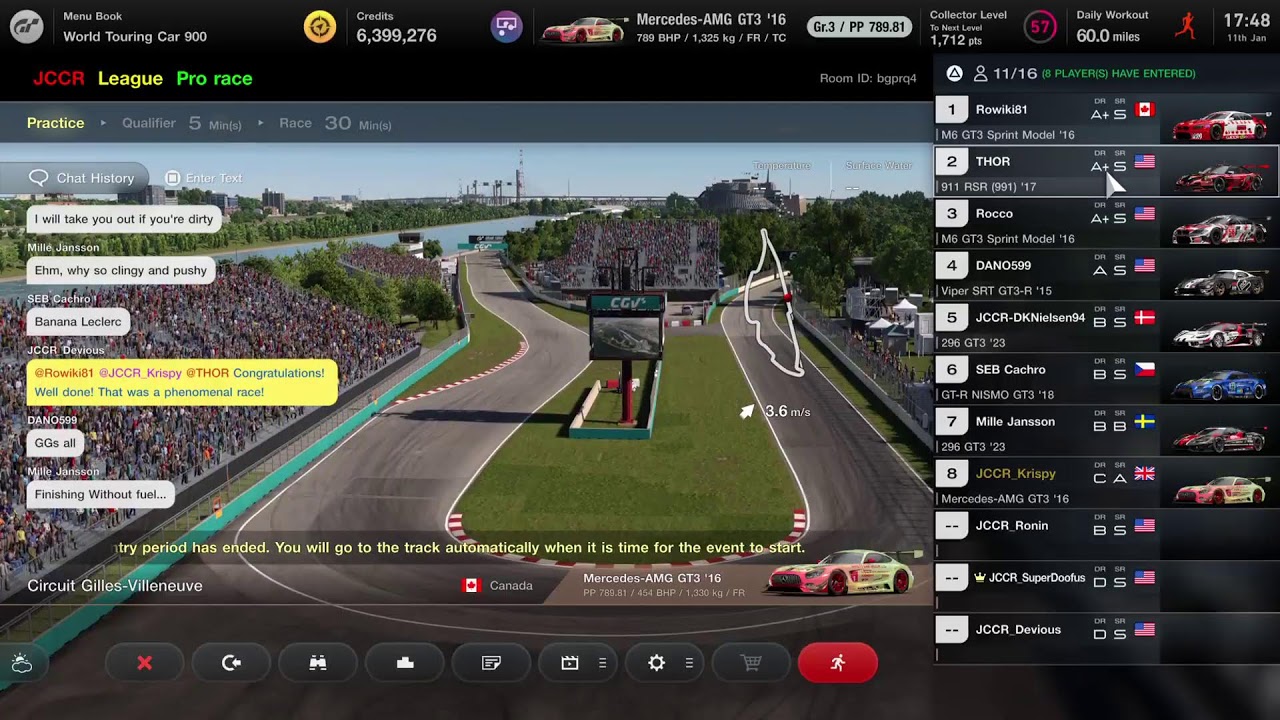Click the 'Banana Leclerc' chat message
1280x720 pixels.
[x=78, y=322]
